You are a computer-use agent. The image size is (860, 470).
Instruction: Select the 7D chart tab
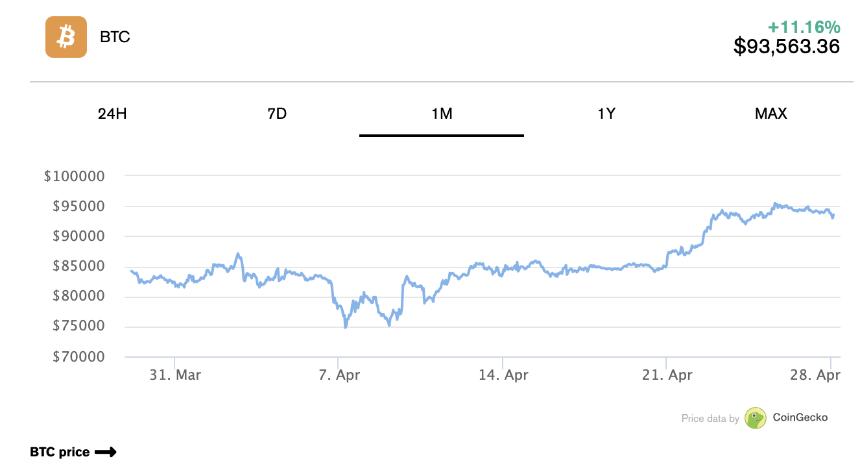tap(277, 114)
